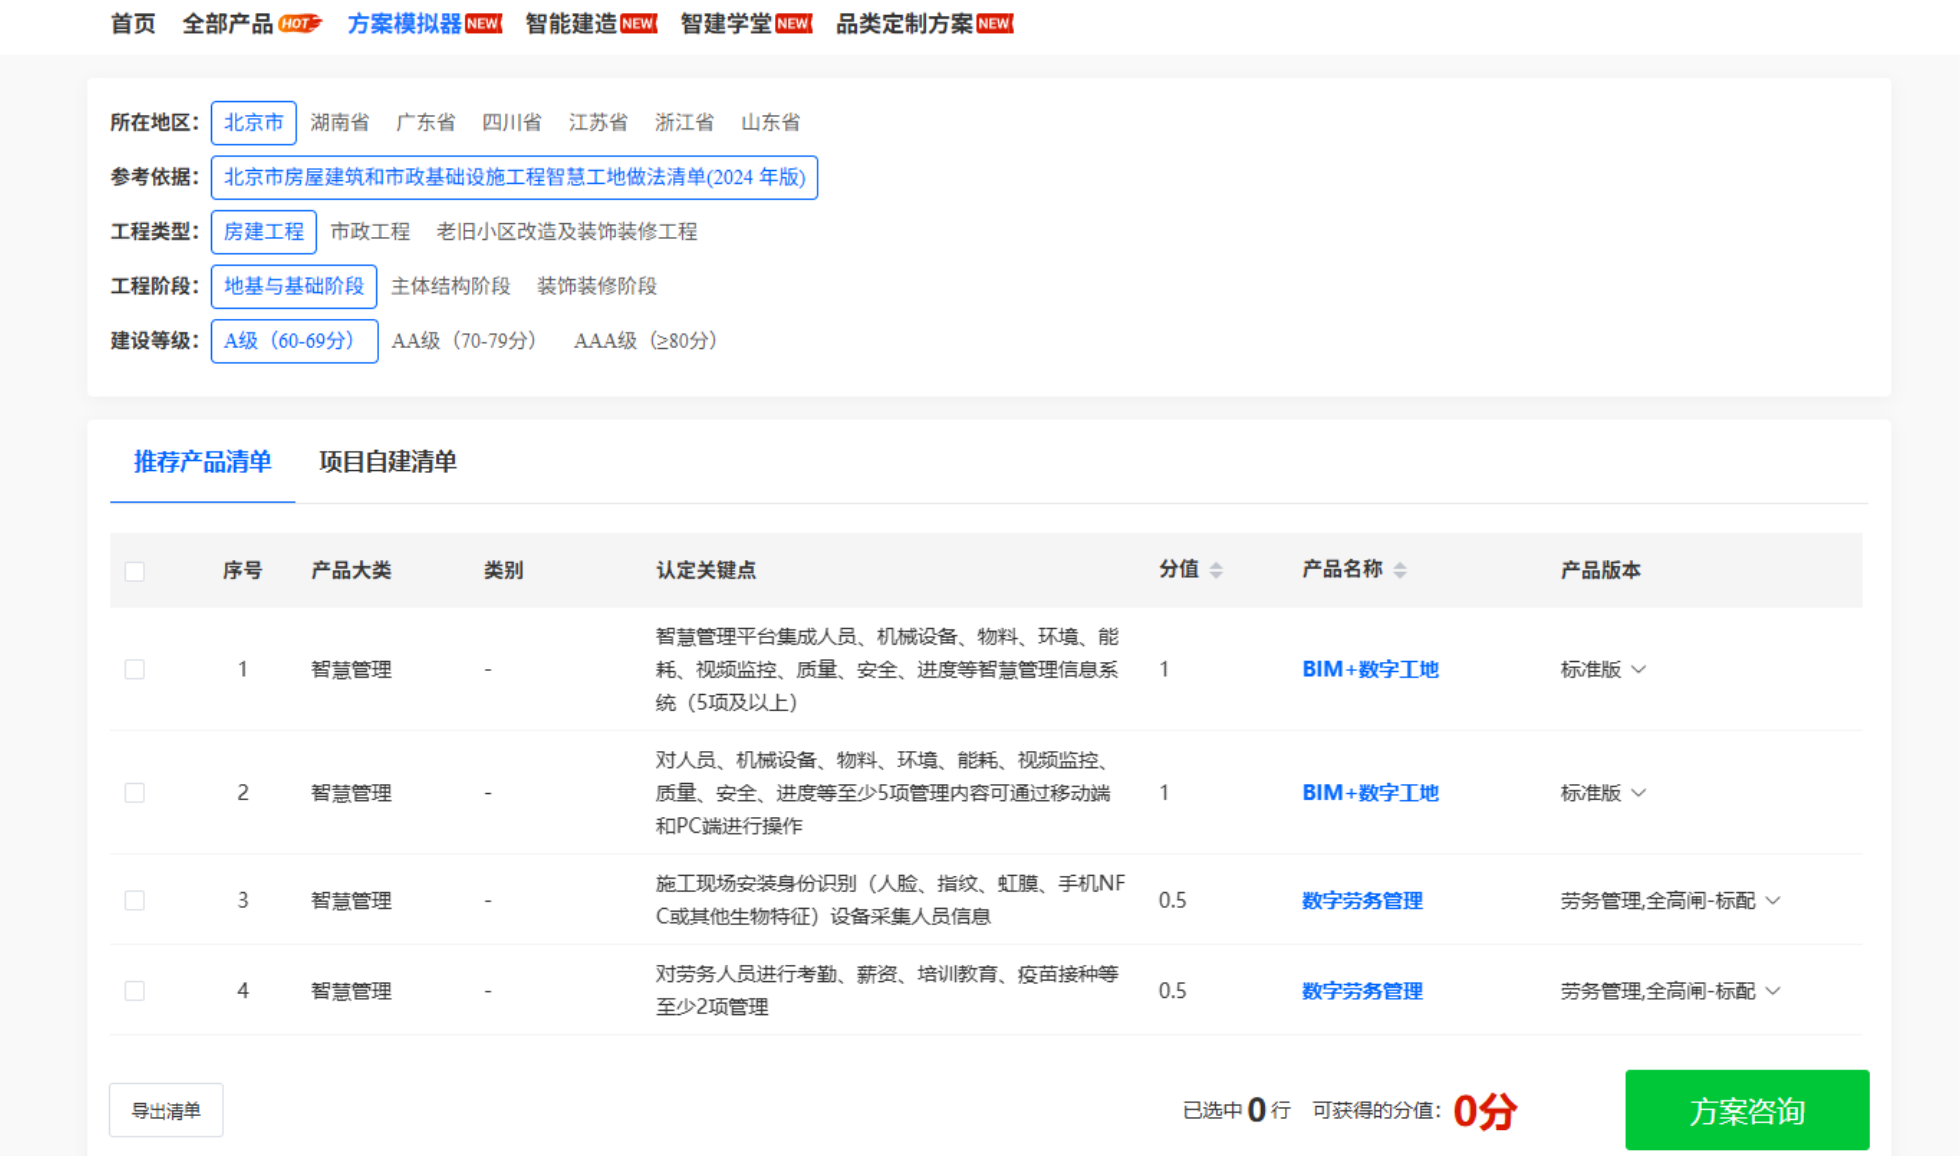This screenshot has width=1960, height=1156.
Task: Select the 广东省 region option
Action: coord(425,122)
